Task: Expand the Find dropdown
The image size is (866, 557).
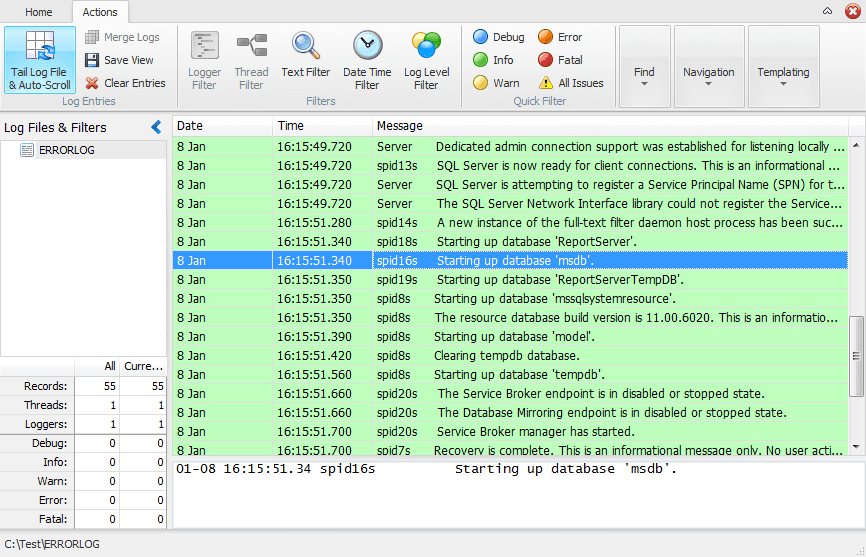Action: coord(645,66)
